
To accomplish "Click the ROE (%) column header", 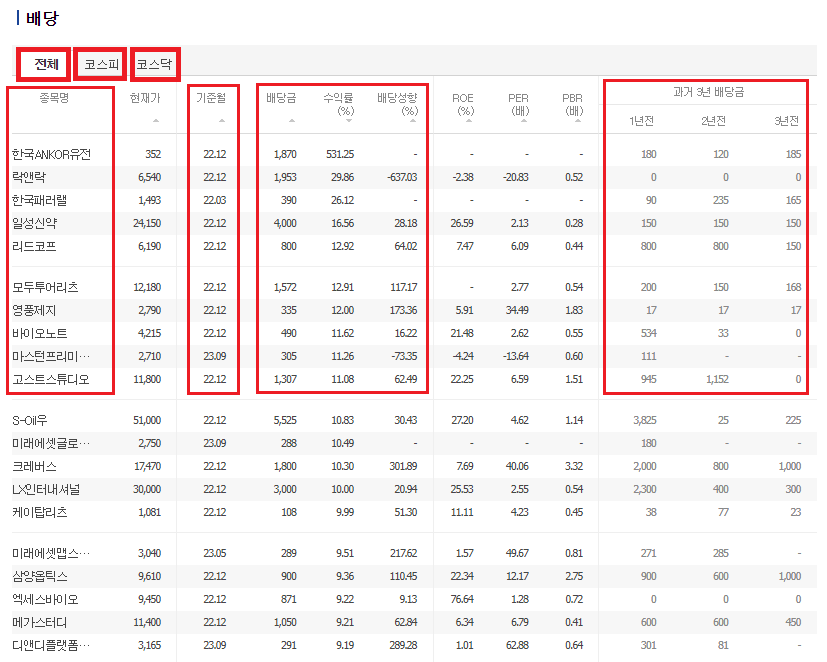I will tap(463, 104).
